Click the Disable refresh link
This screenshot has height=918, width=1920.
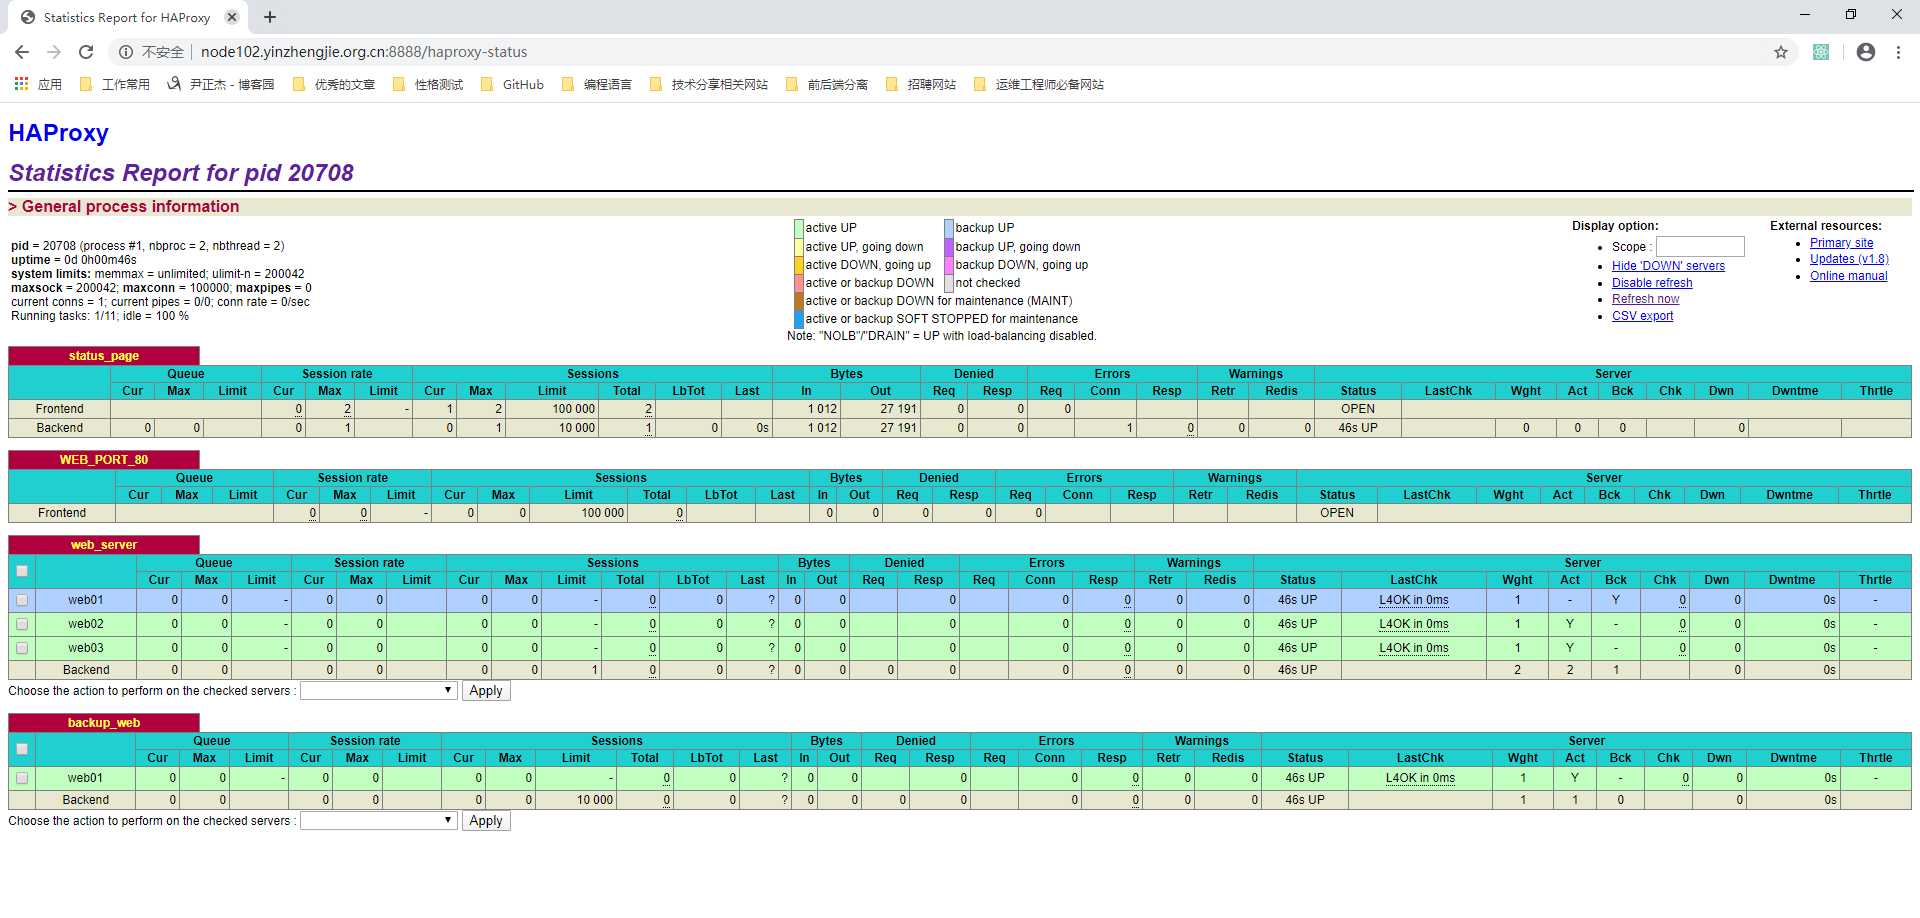coord(1652,283)
